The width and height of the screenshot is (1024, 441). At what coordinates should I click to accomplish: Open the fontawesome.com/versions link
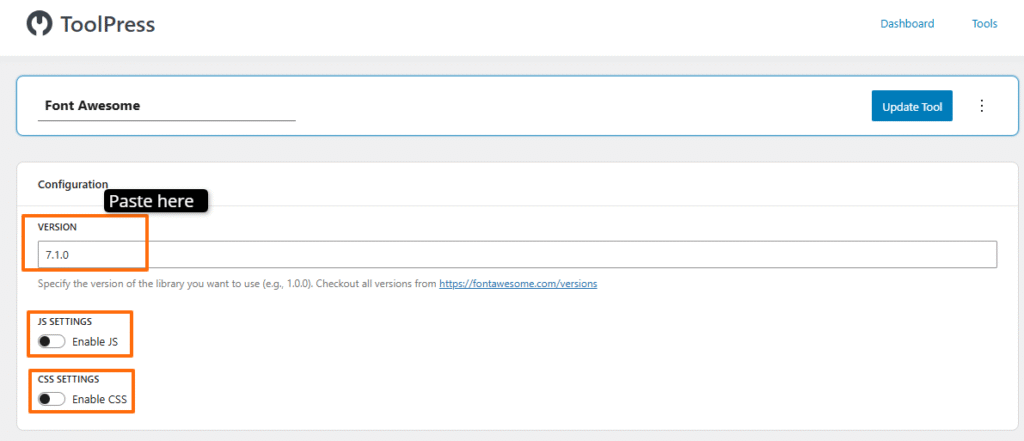(x=518, y=284)
